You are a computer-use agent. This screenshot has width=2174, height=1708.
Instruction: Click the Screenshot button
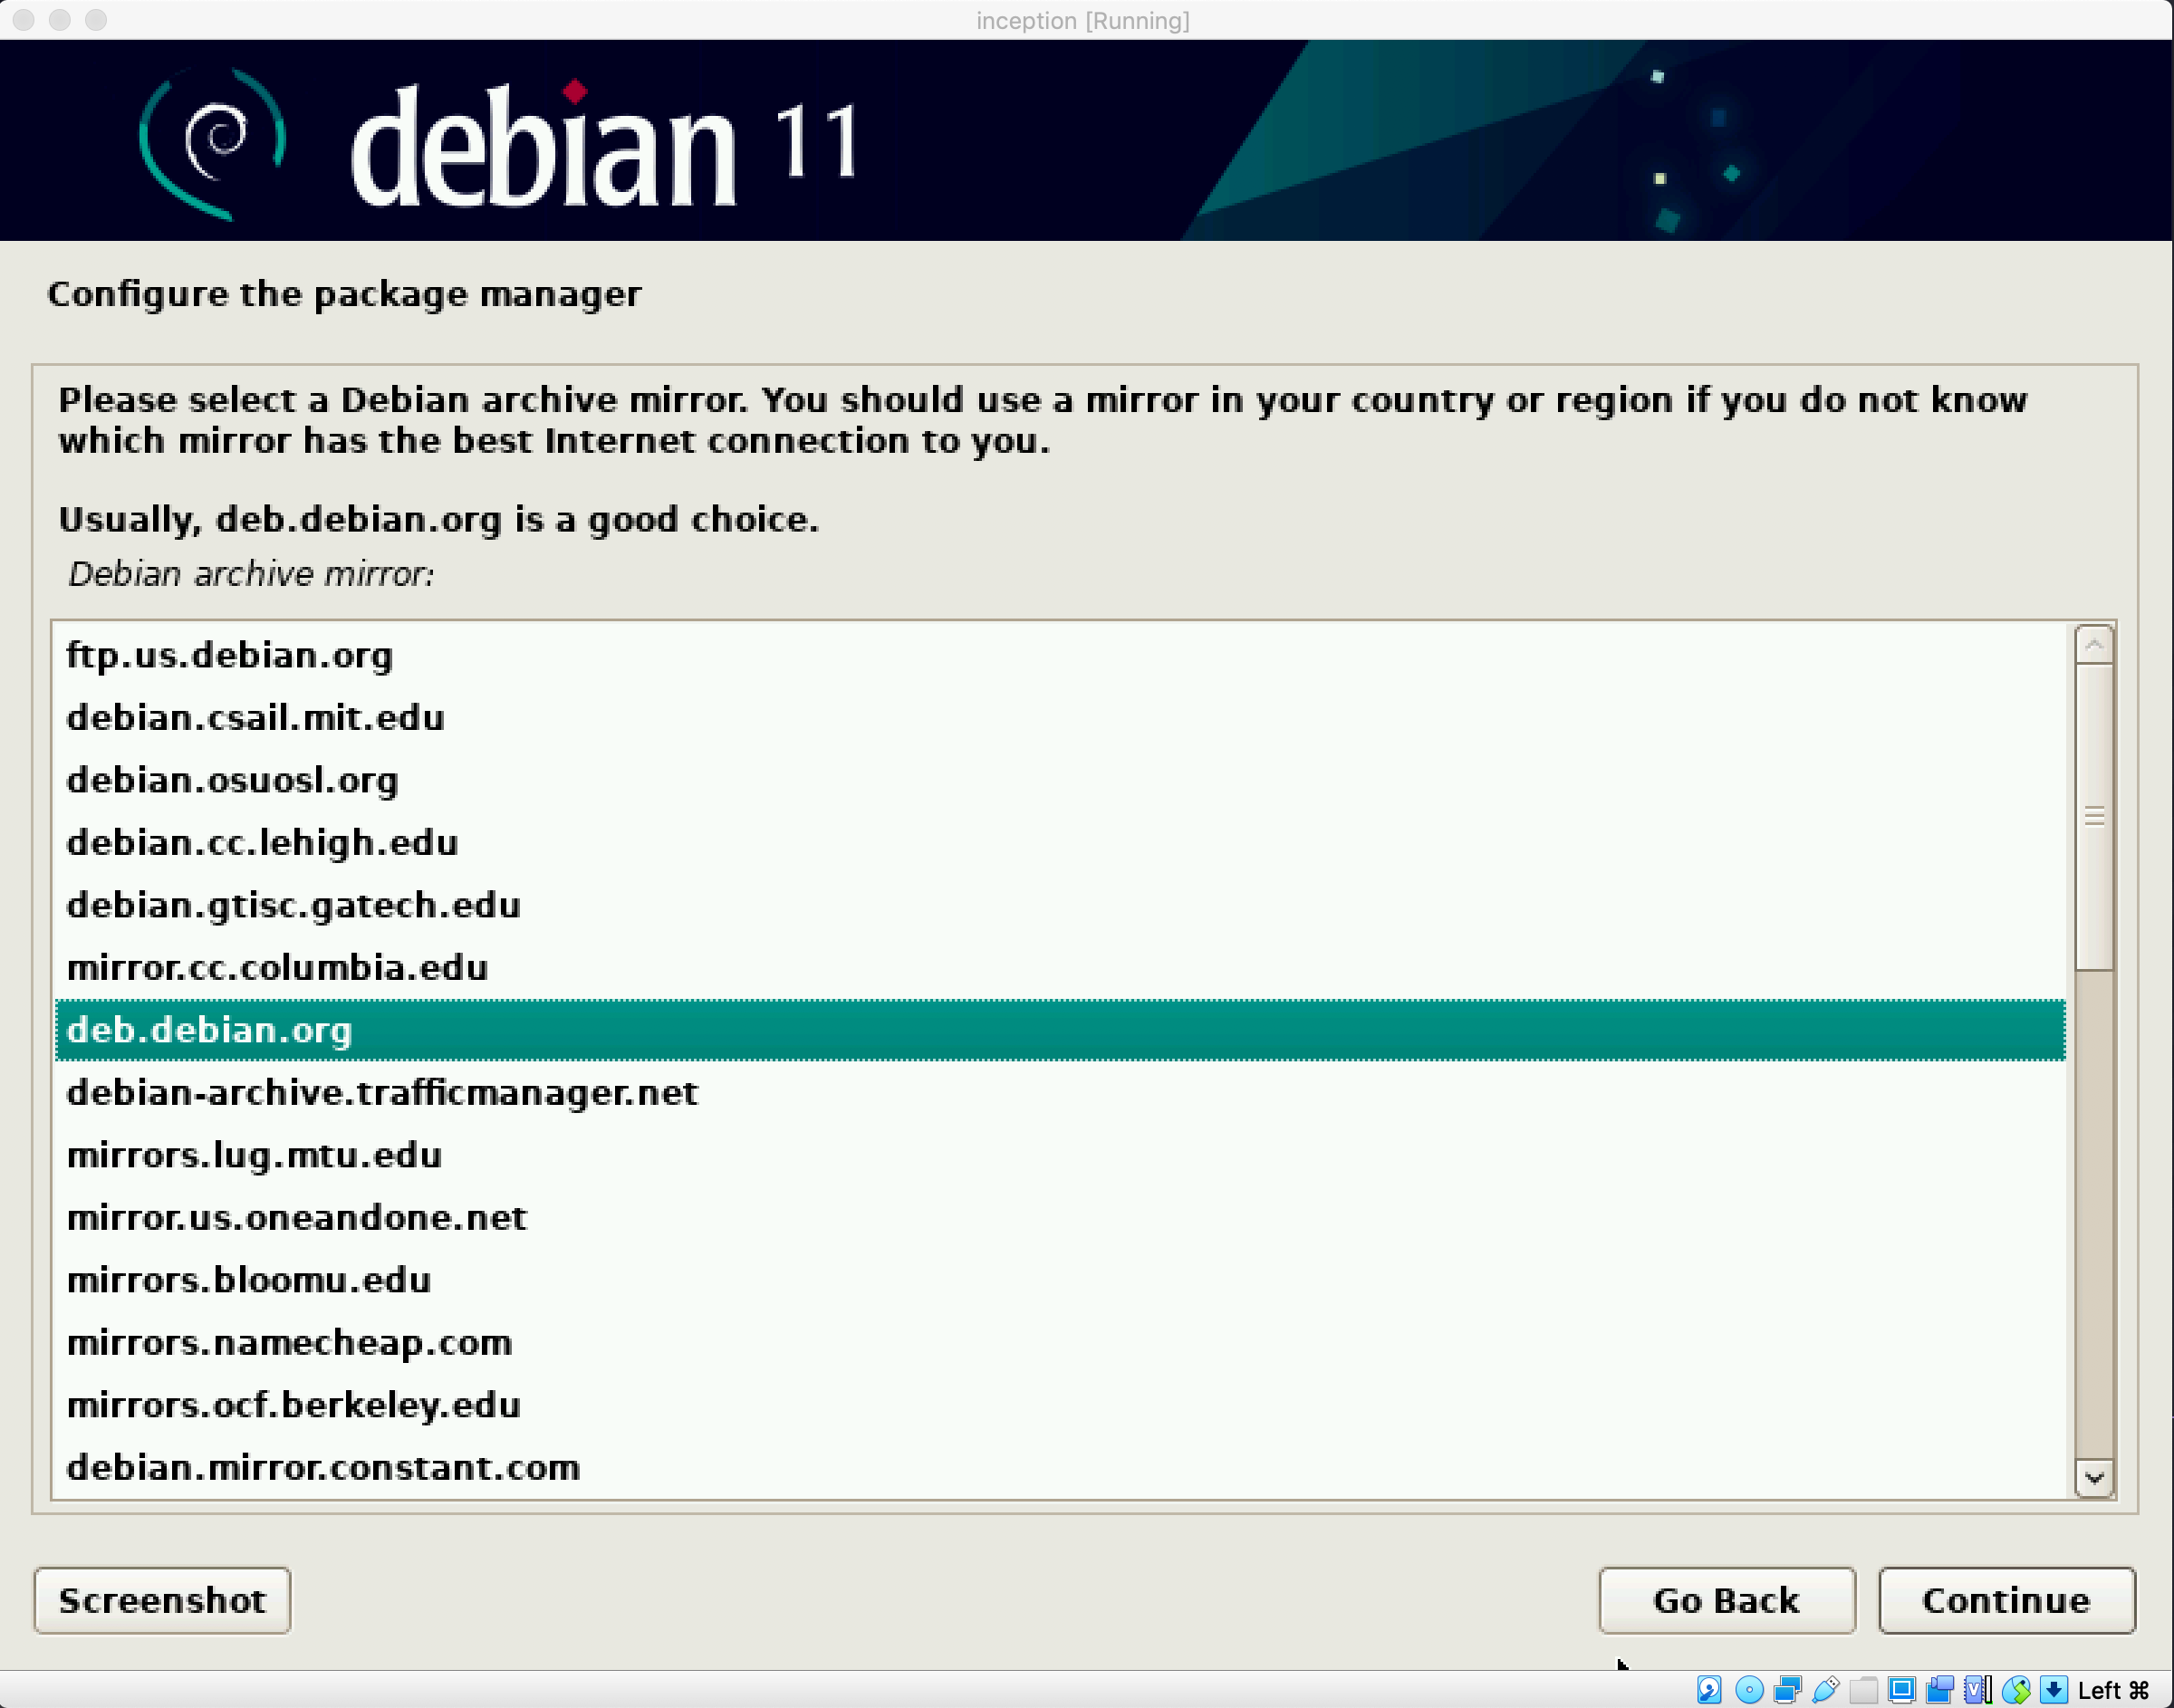coord(162,1600)
